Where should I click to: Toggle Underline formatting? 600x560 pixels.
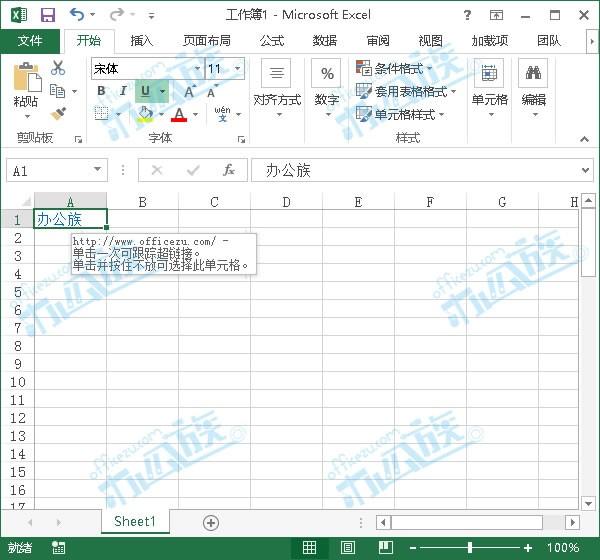point(146,91)
